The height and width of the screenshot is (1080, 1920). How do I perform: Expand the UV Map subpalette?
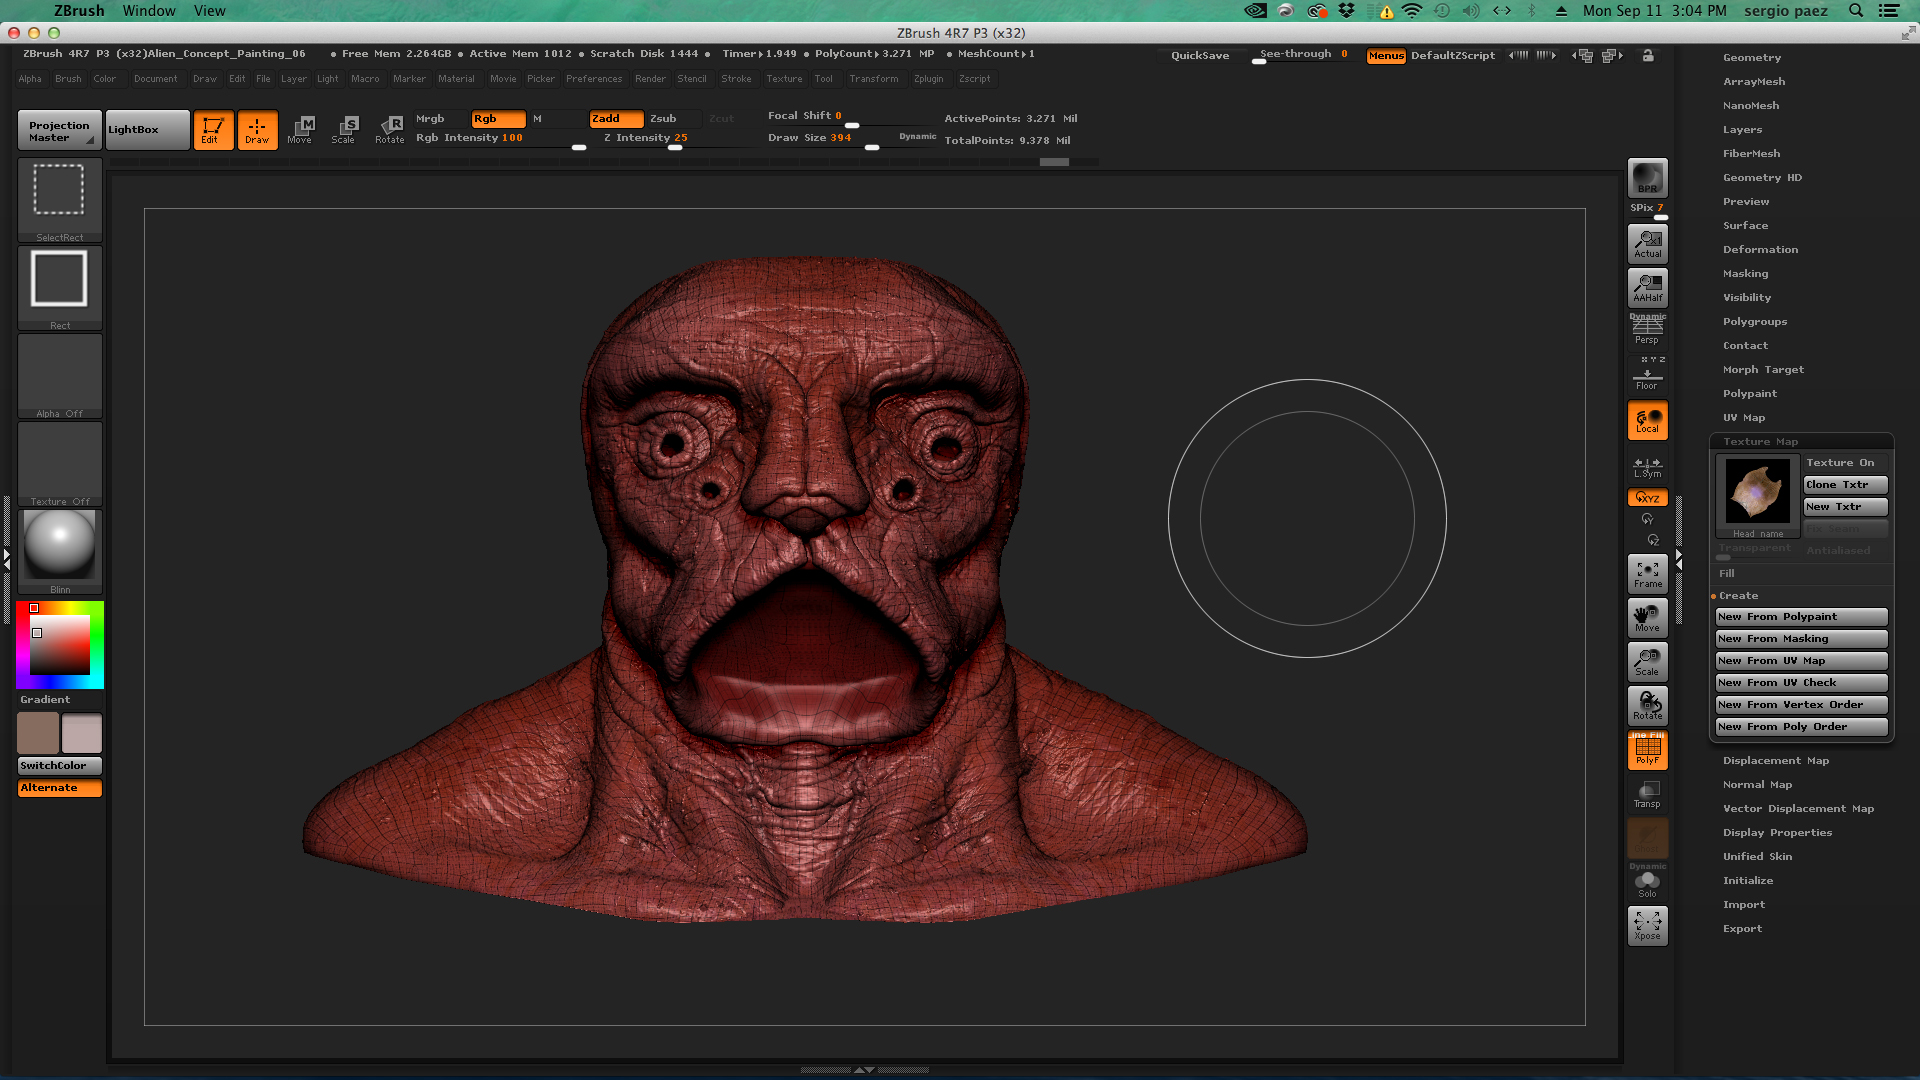1743,418
